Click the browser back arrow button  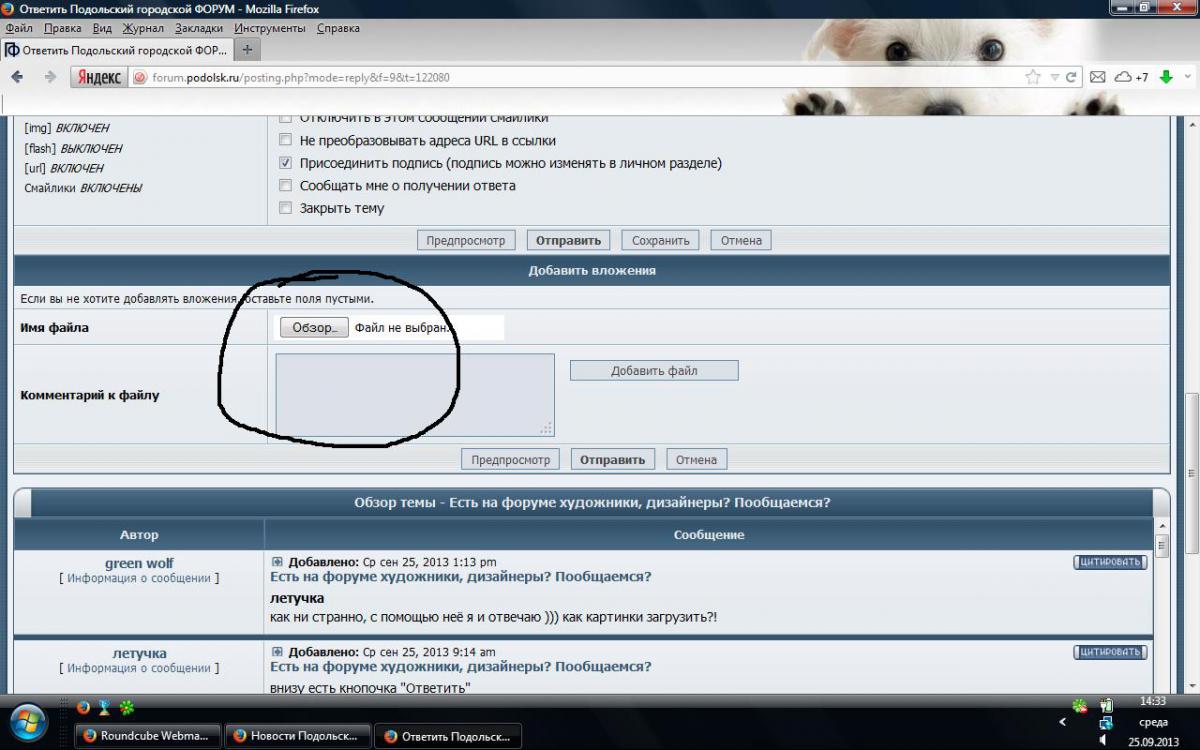coord(17,77)
